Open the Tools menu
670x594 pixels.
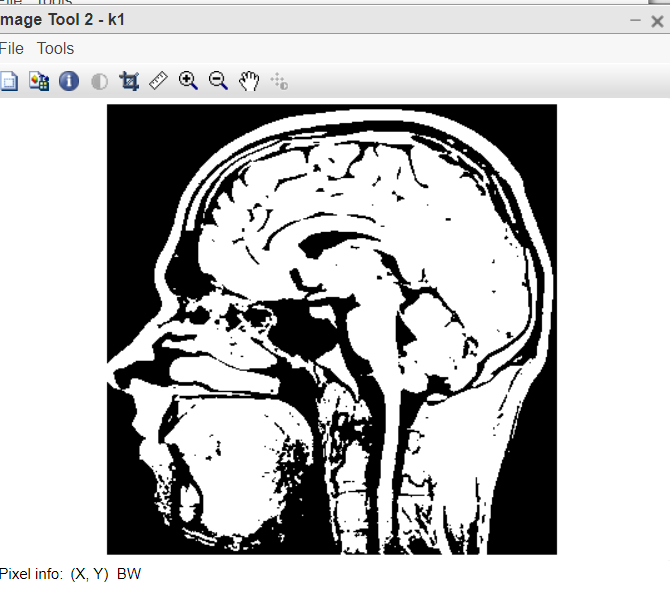click(x=55, y=48)
